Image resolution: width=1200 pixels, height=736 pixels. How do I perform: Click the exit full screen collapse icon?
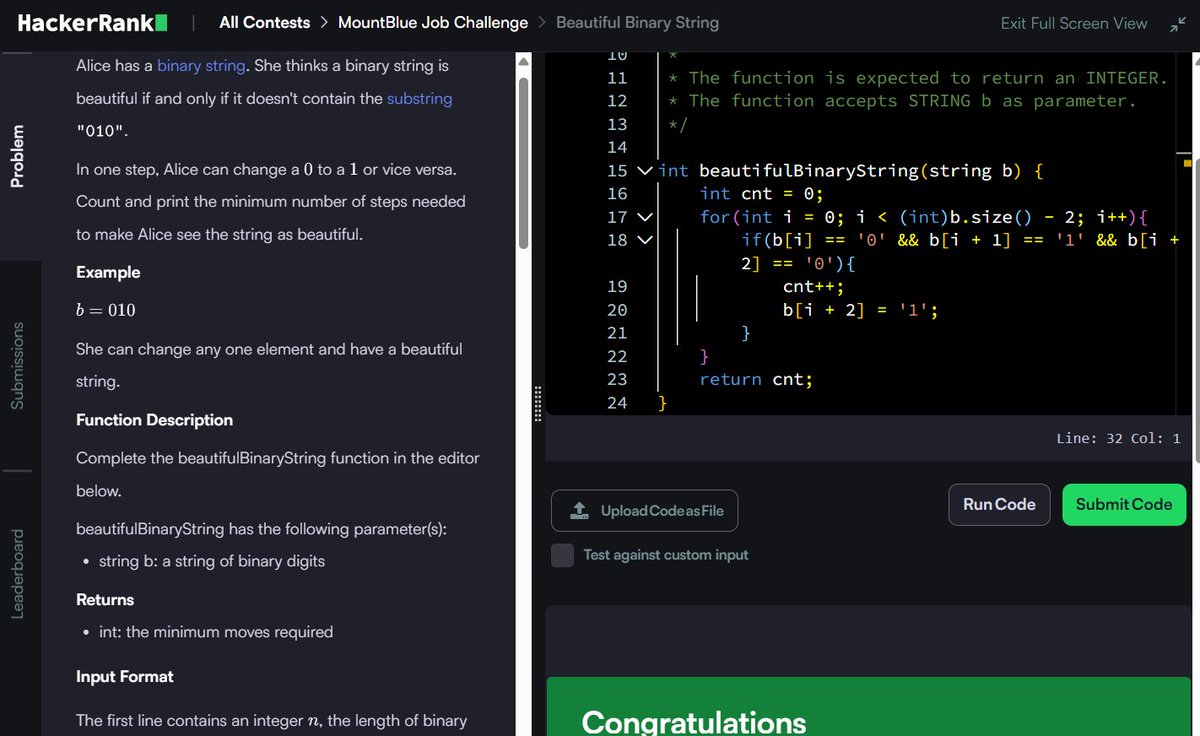1176,23
